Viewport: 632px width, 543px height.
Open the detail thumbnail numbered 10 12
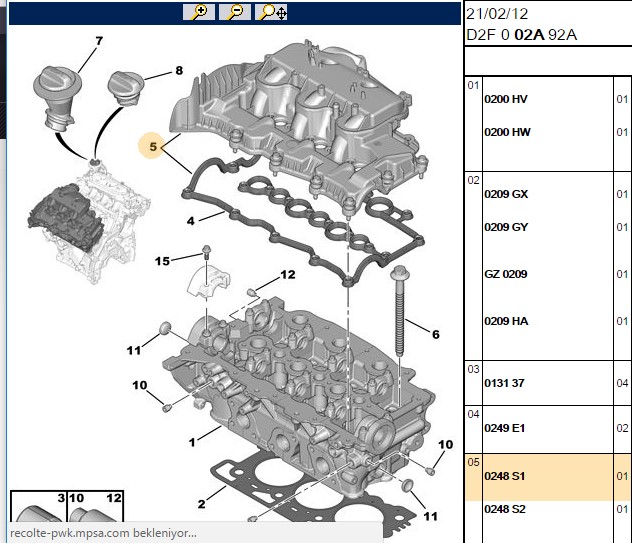click(x=96, y=507)
